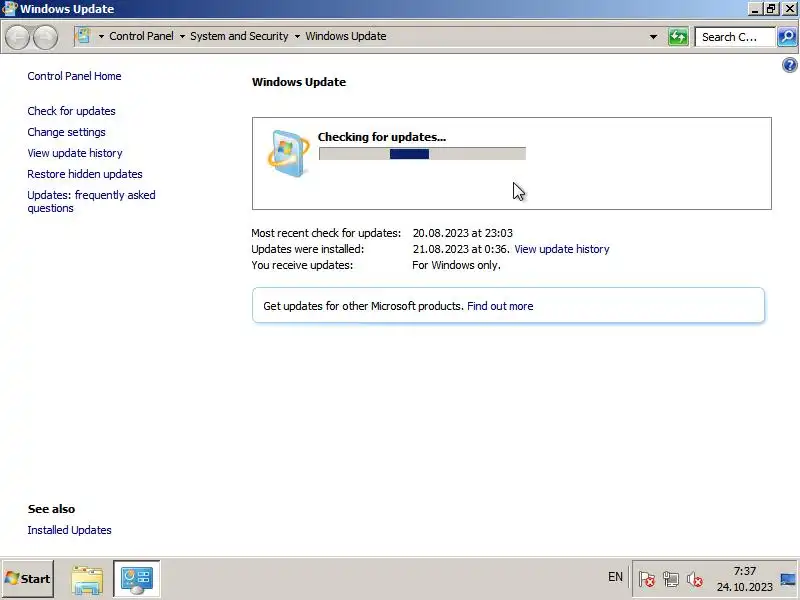The height and width of the screenshot is (600, 800).
Task: Click the 'Windows Update' page heading
Action: [299, 82]
